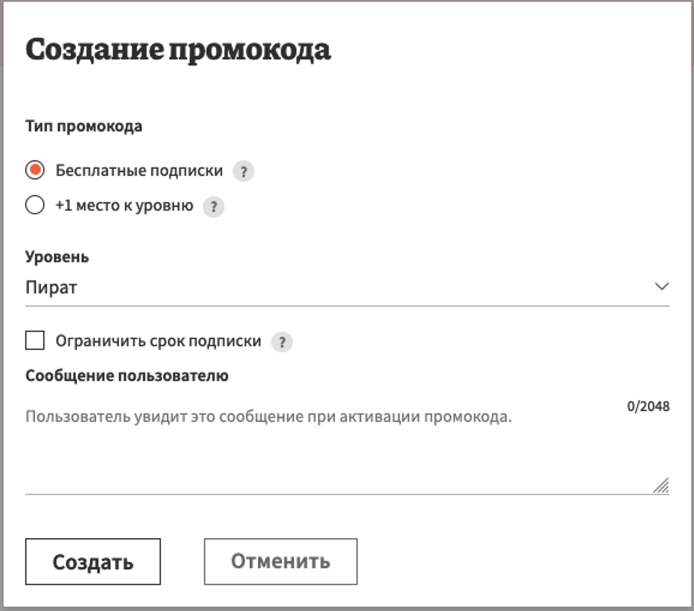Click the Уровень field label

[57, 257]
